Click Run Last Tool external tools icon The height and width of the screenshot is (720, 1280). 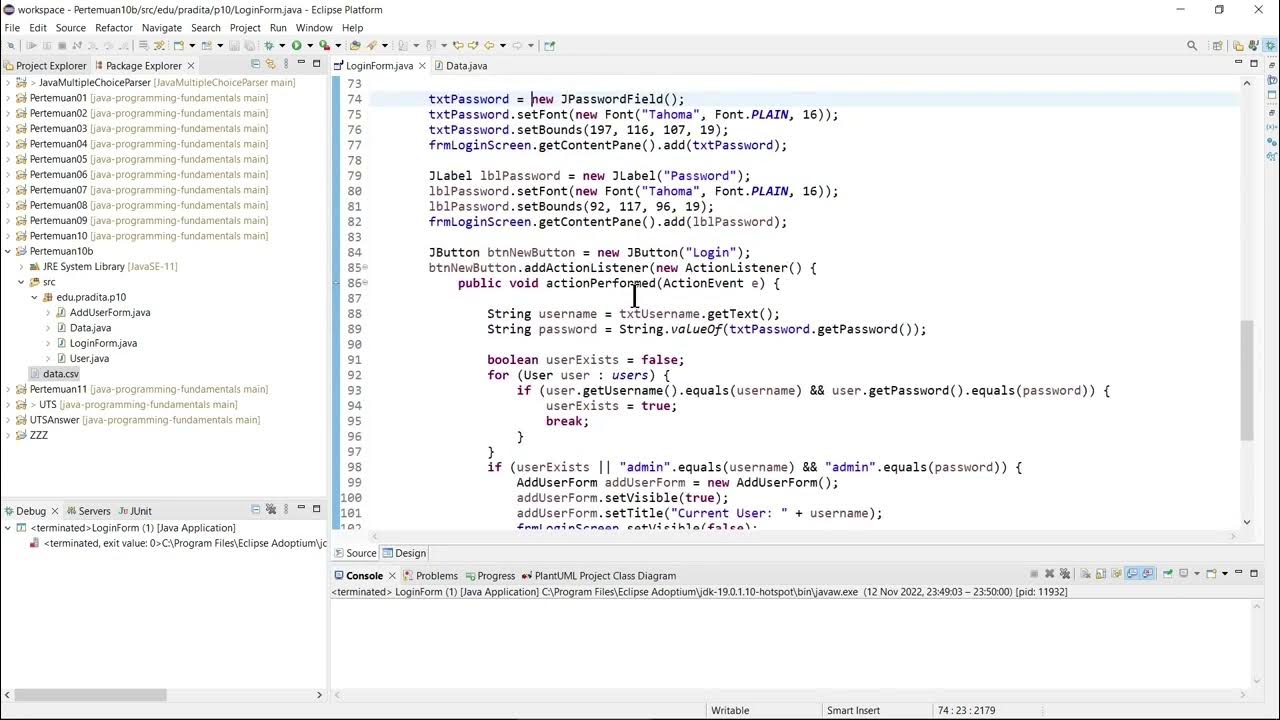[x=324, y=45]
